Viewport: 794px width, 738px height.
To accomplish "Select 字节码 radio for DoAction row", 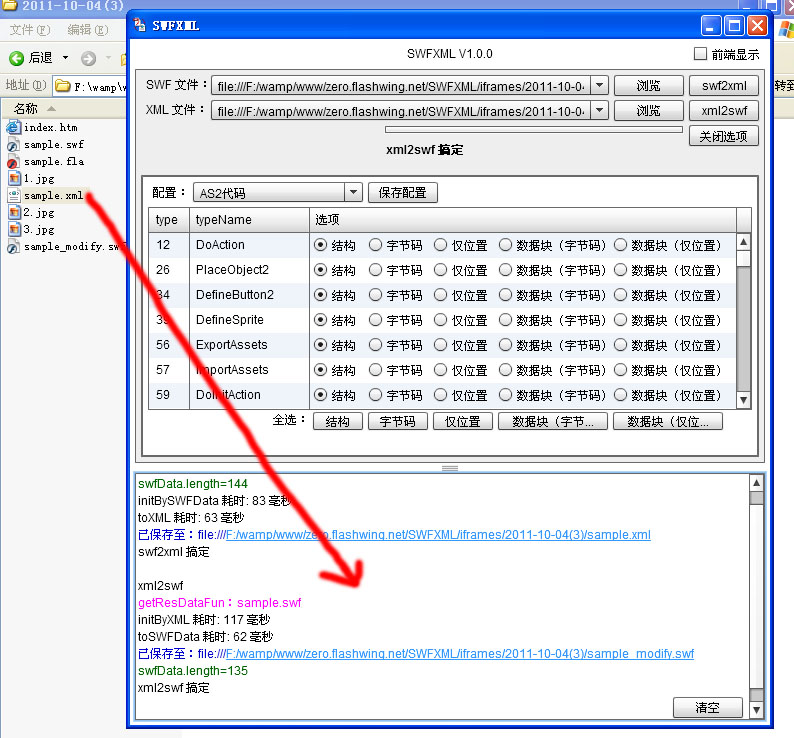I will (x=375, y=245).
